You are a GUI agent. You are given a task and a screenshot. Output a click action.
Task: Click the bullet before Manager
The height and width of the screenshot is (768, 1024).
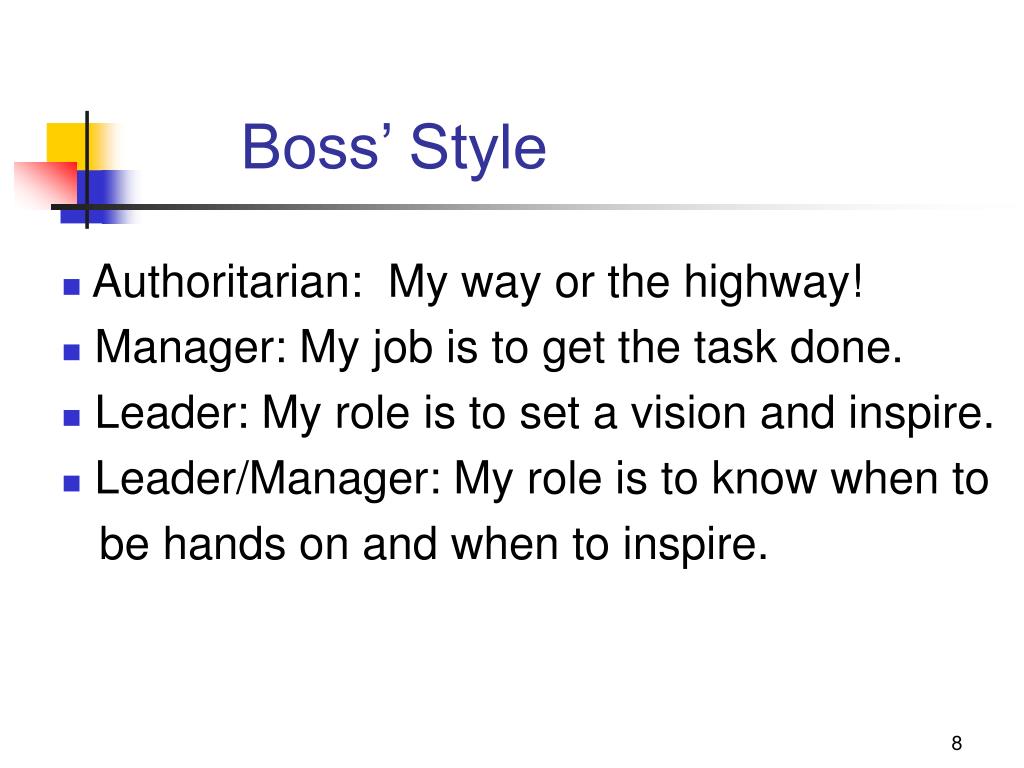[72, 352]
